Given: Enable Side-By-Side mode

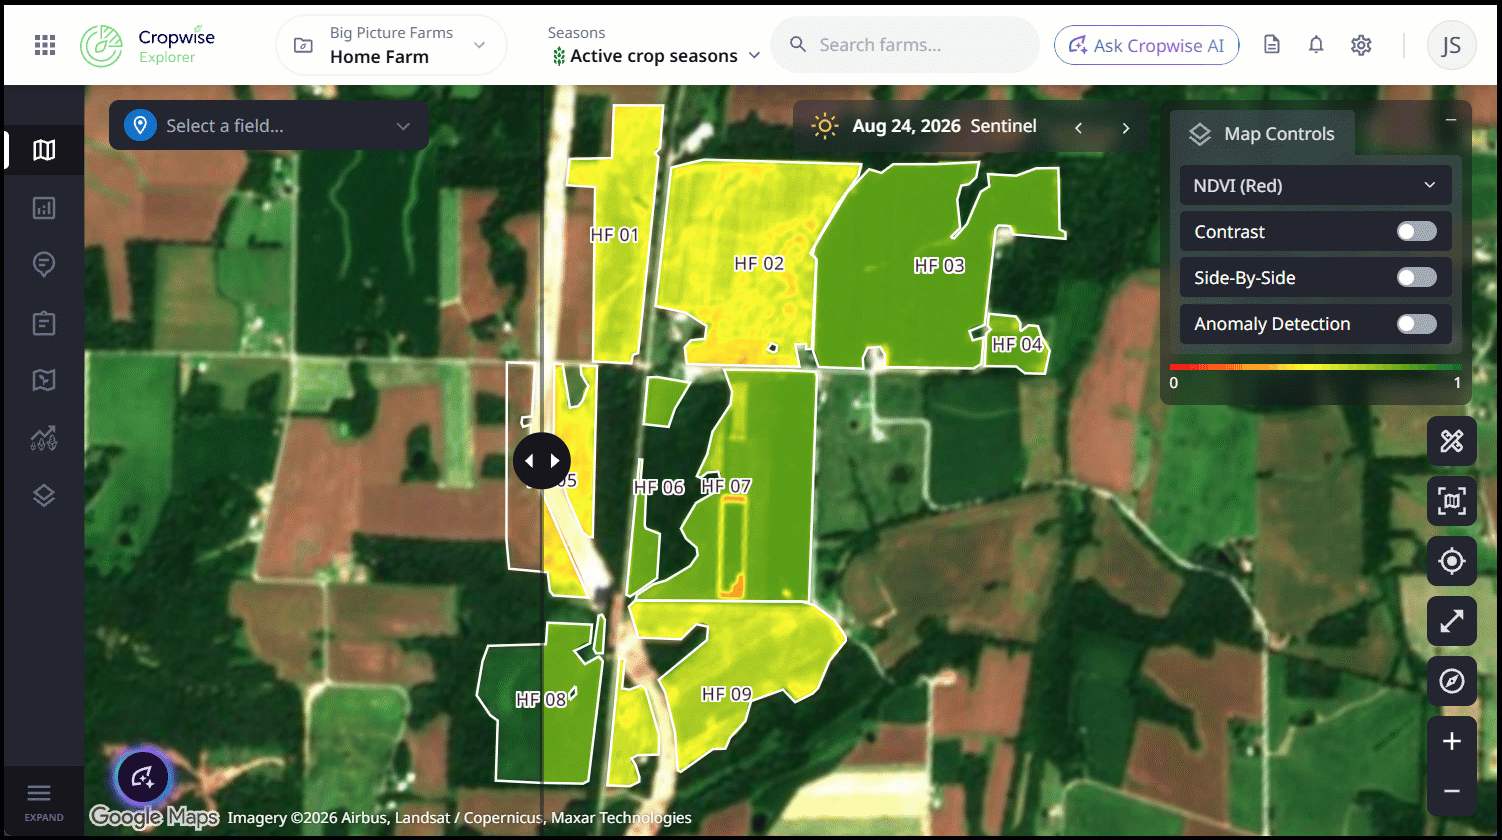Looking at the screenshot, I should coord(1416,278).
